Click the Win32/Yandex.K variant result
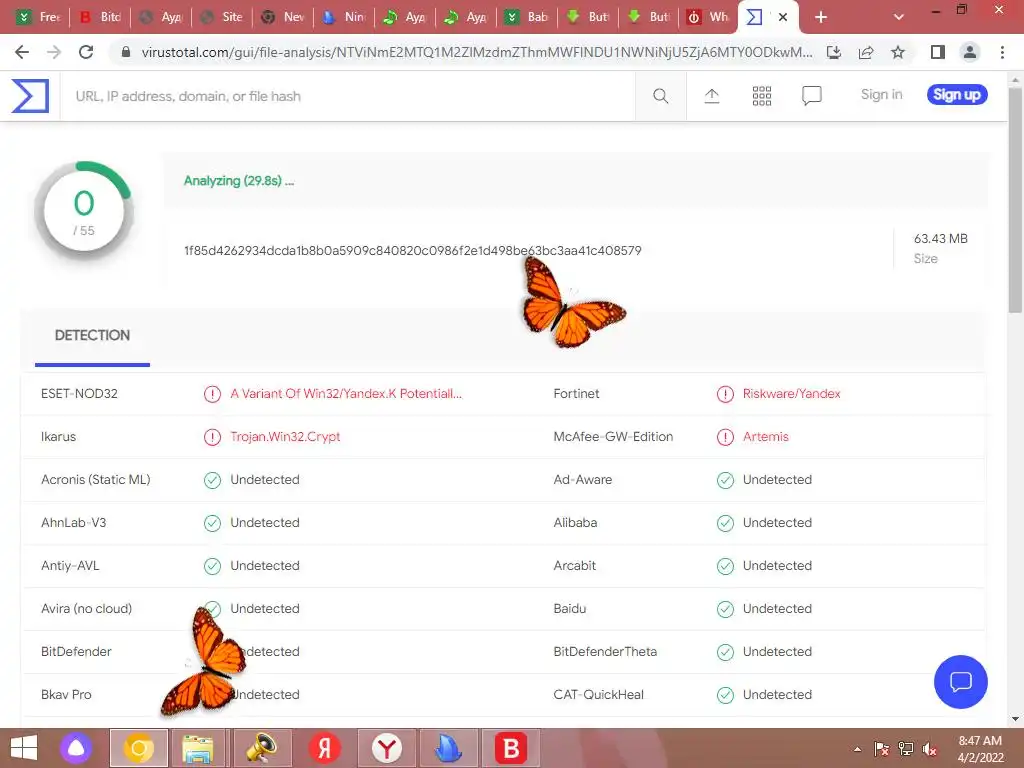Image resolution: width=1024 pixels, height=768 pixels. pyautogui.click(x=346, y=394)
